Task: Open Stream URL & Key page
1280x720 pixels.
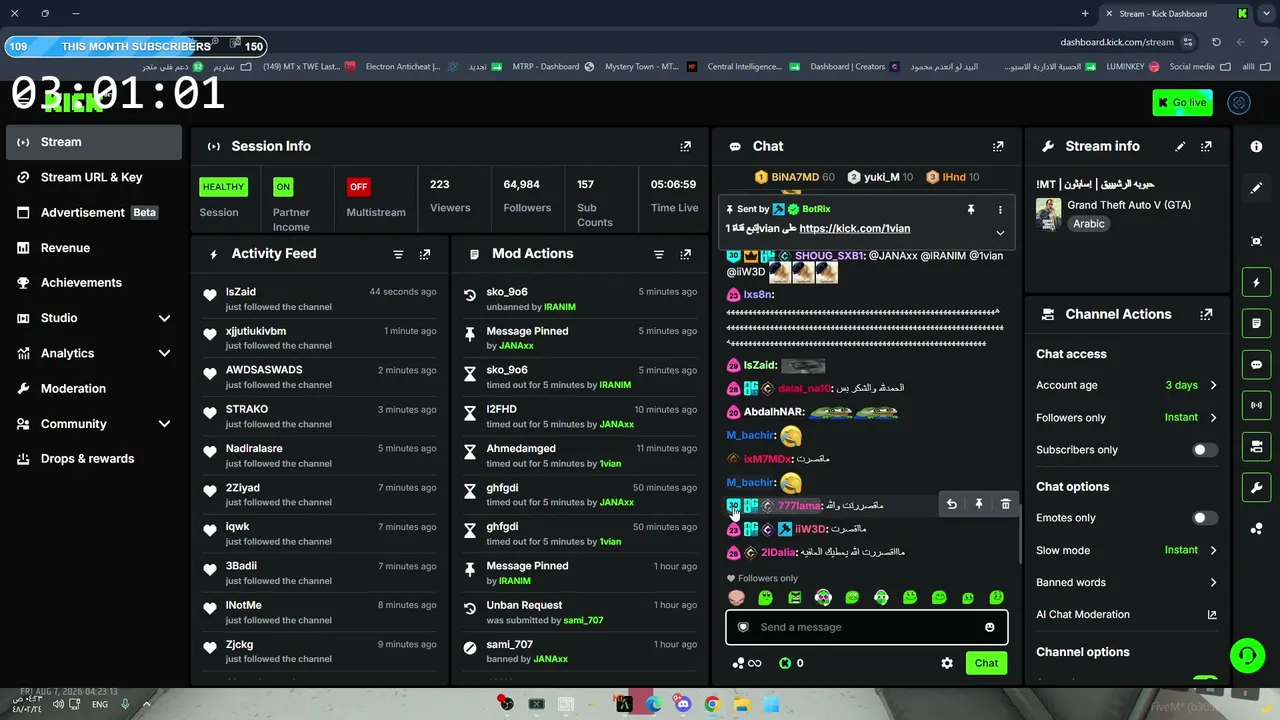Action: (x=94, y=177)
